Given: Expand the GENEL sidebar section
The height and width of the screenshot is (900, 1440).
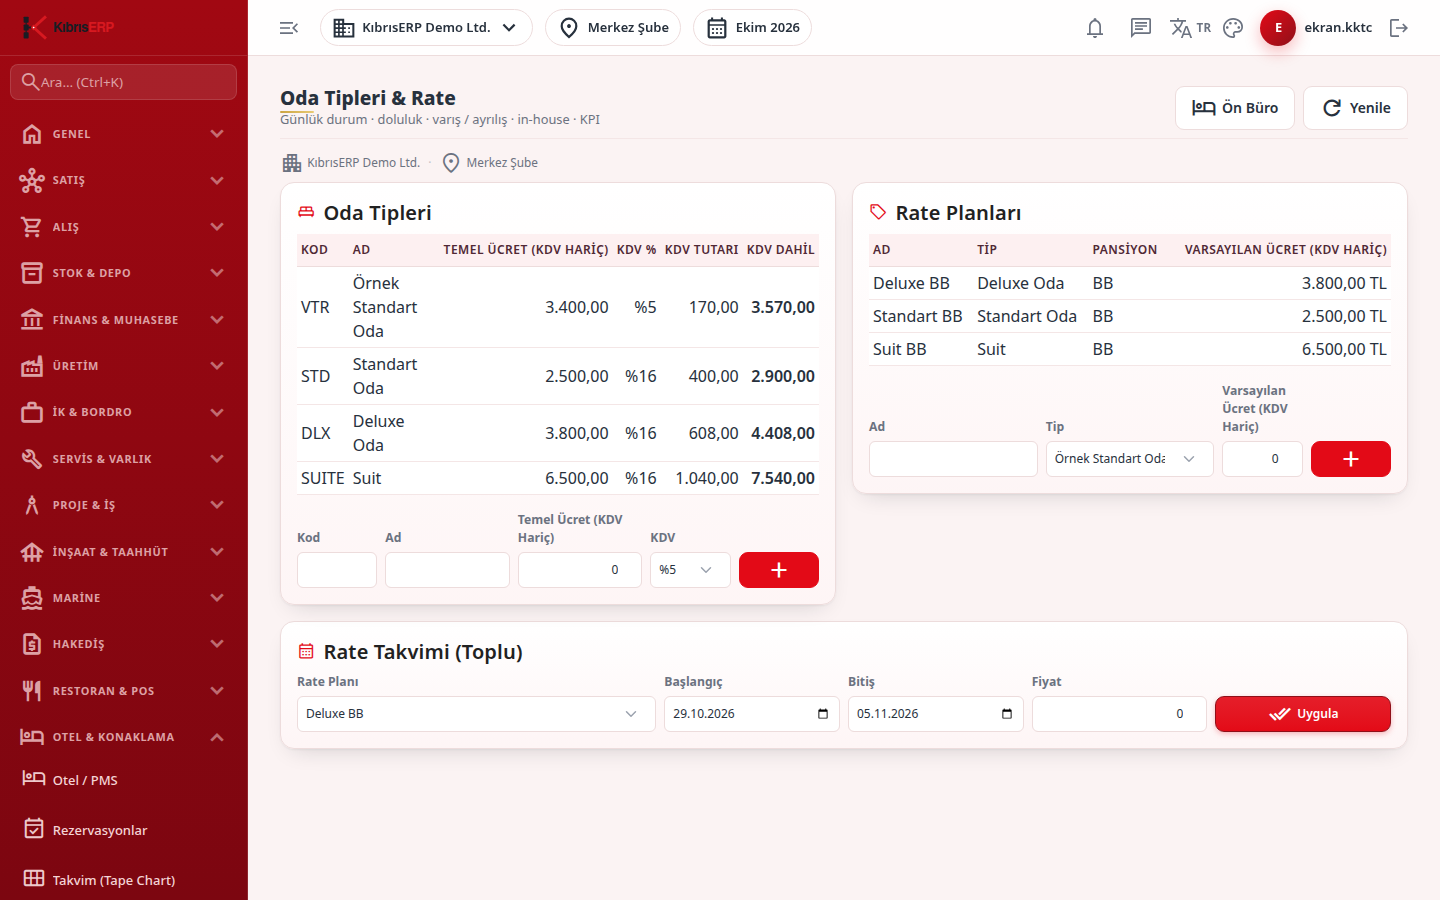Looking at the screenshot, I should [x=124, y=134].
